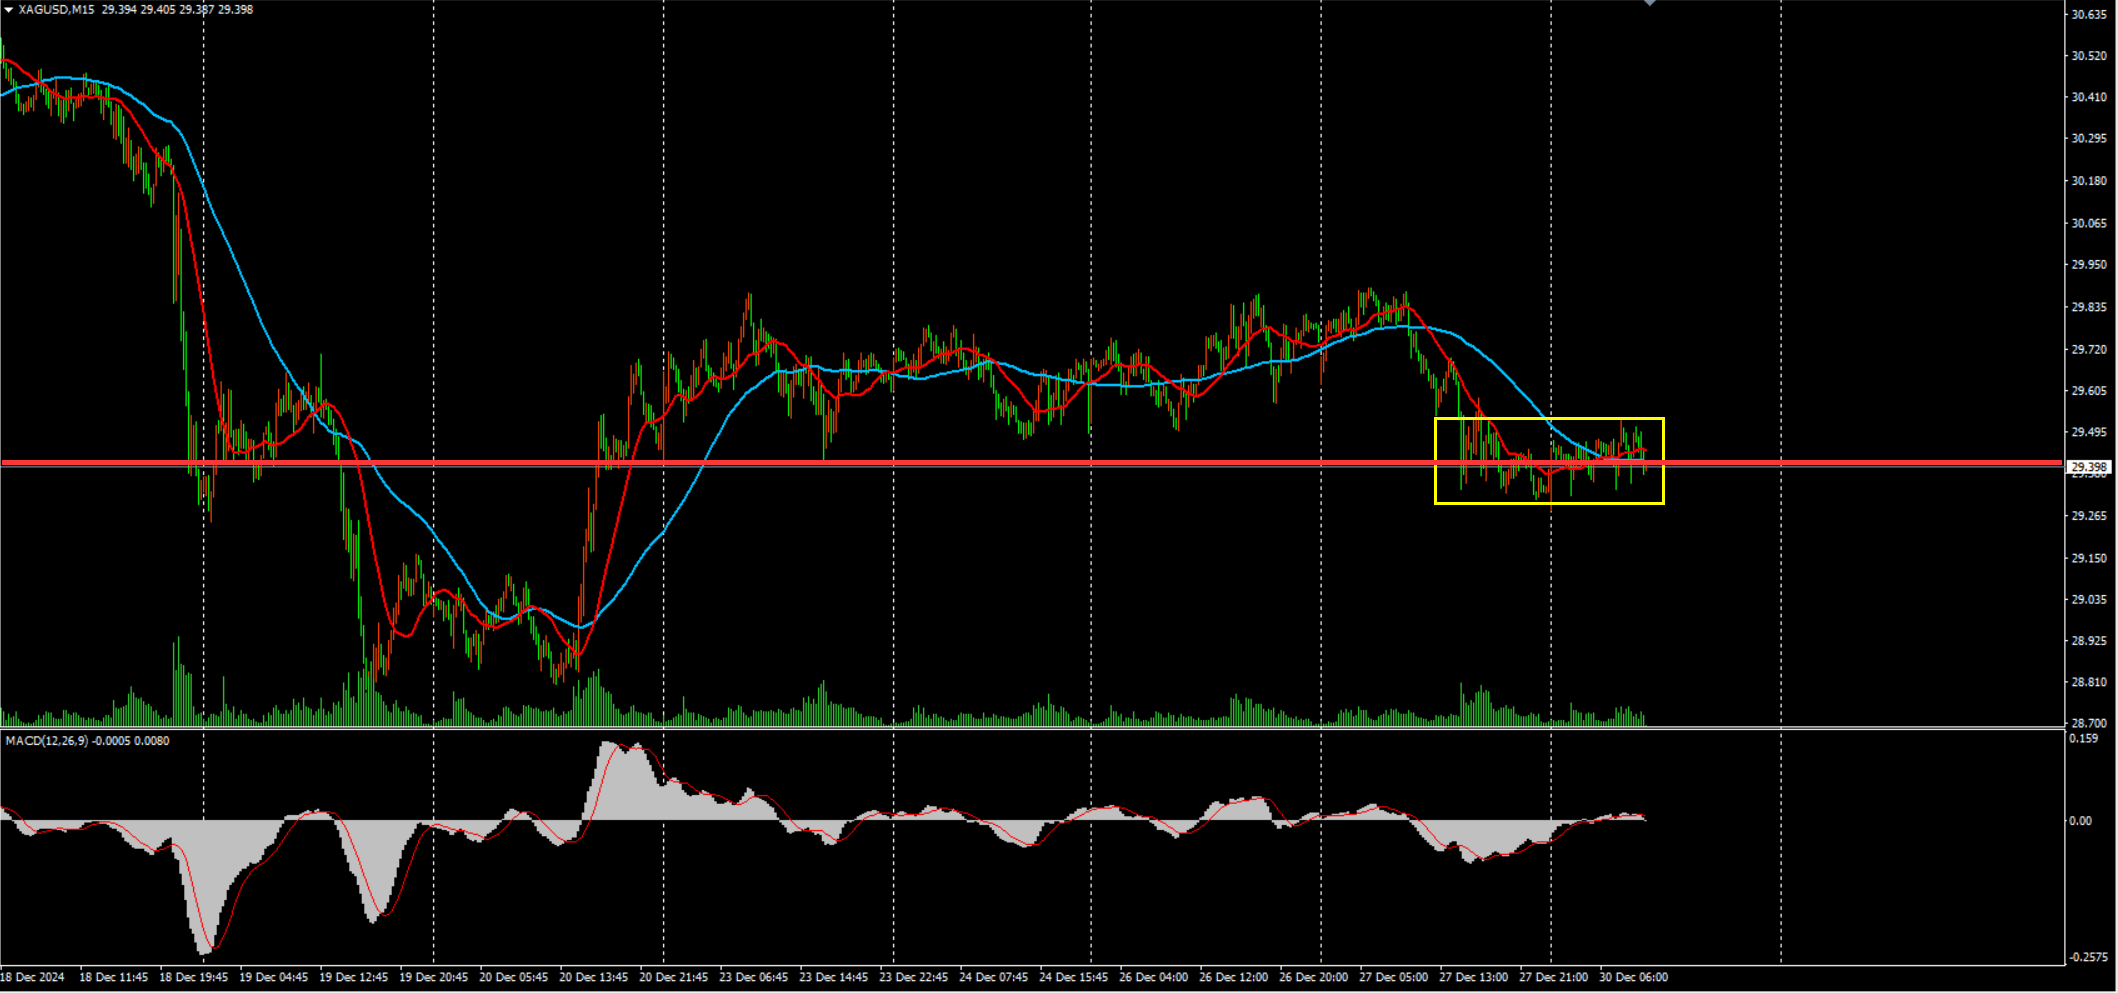2118x993 pixels.
Task: Click the 29.495 price scale label
Action: (2089, 433)
